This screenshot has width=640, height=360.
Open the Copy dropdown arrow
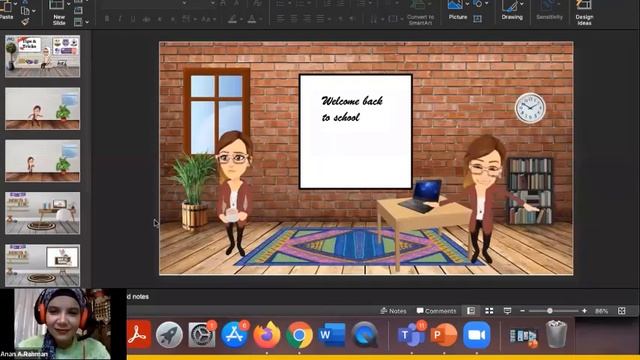point(34,11)
